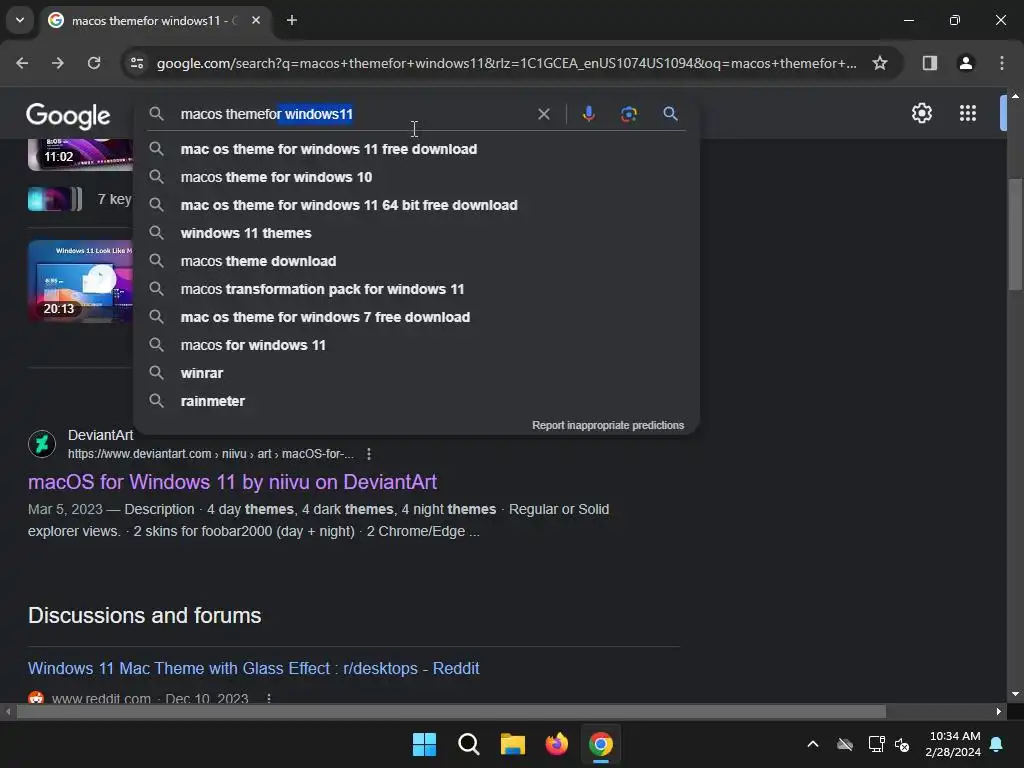Open the 20:13 video thumbnail
This screenshot has width=1024, height=768.
80,281
